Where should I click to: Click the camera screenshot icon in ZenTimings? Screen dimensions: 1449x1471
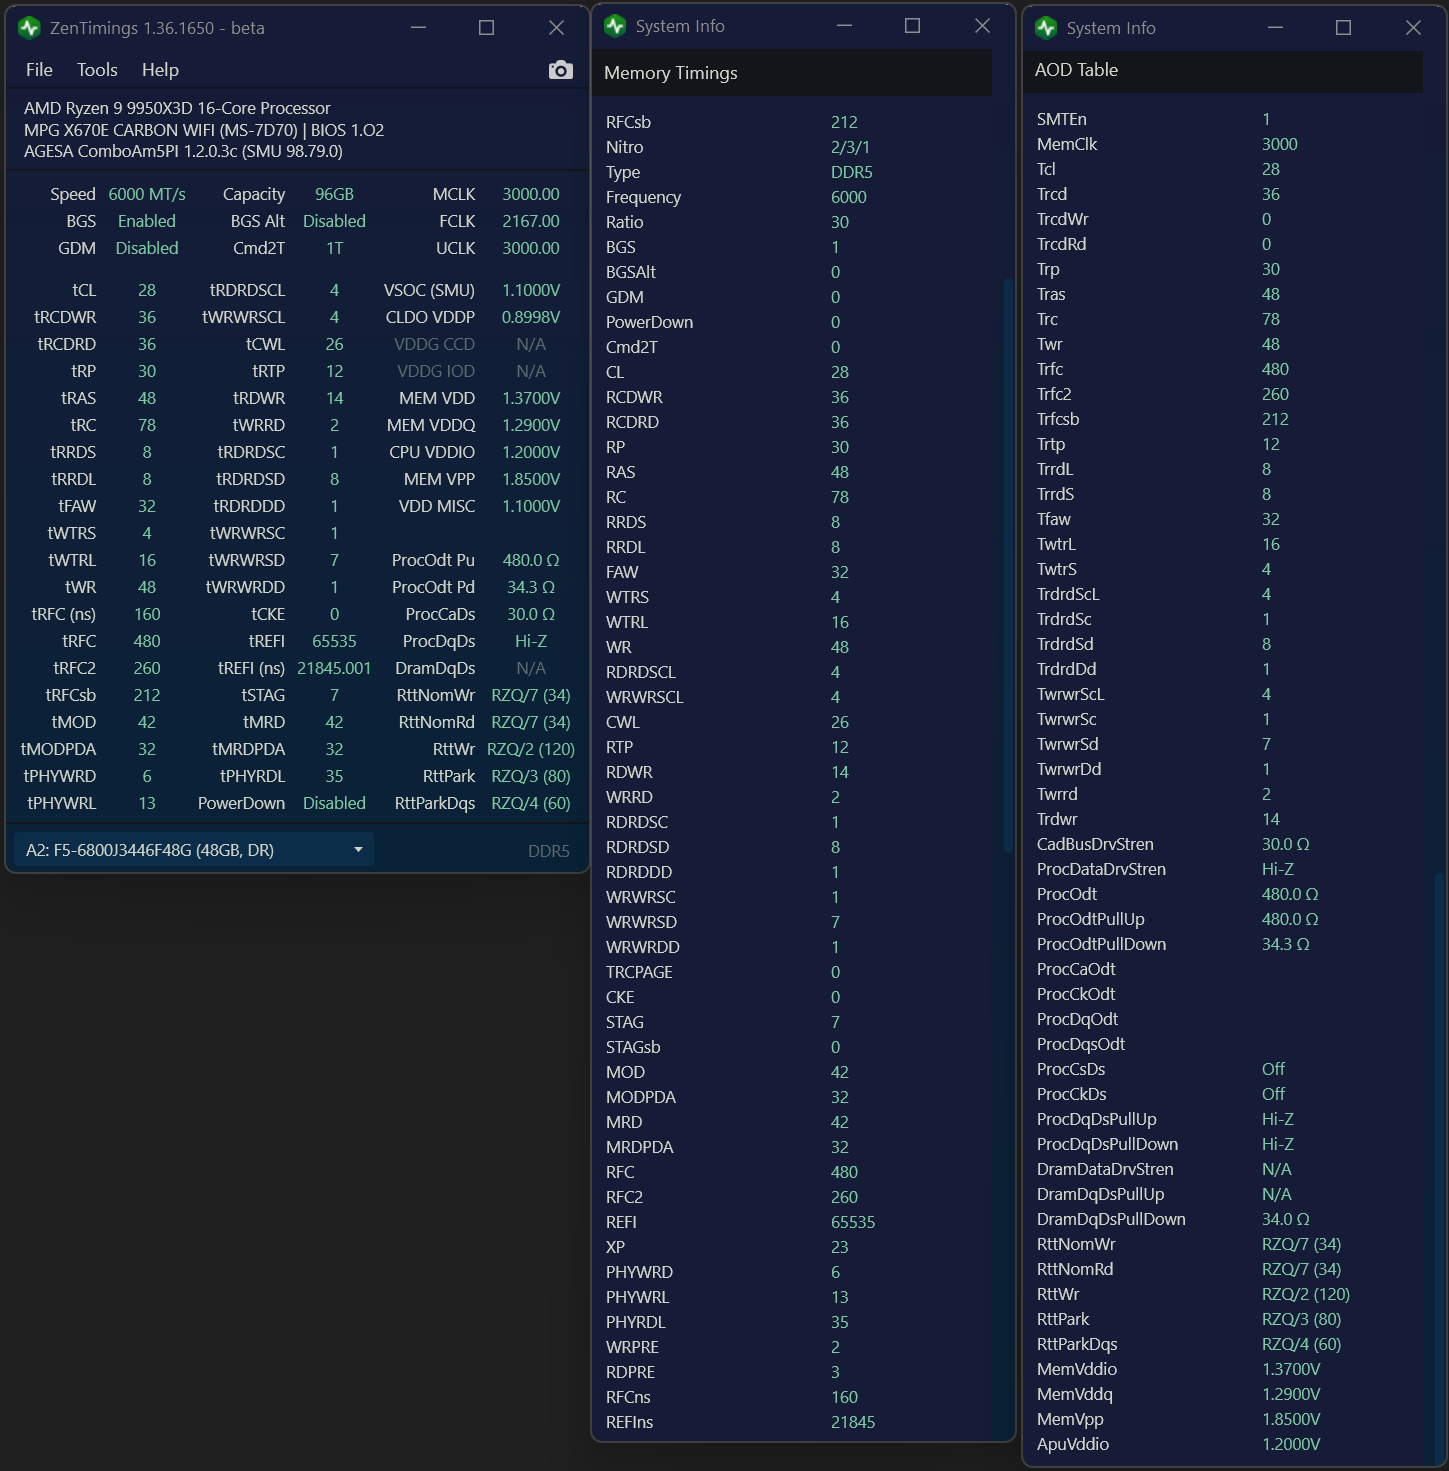tap(561, 70)
